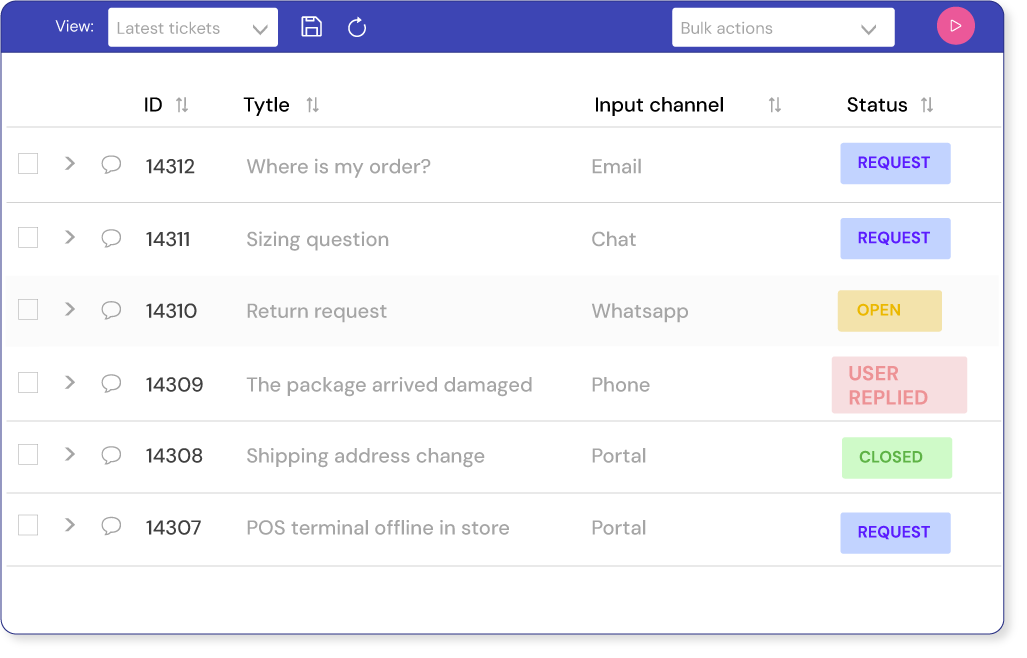The height and width of the screenshot is (658, 1027).
Task: Open comments for ticket 14310
Action: pos(111,310)
